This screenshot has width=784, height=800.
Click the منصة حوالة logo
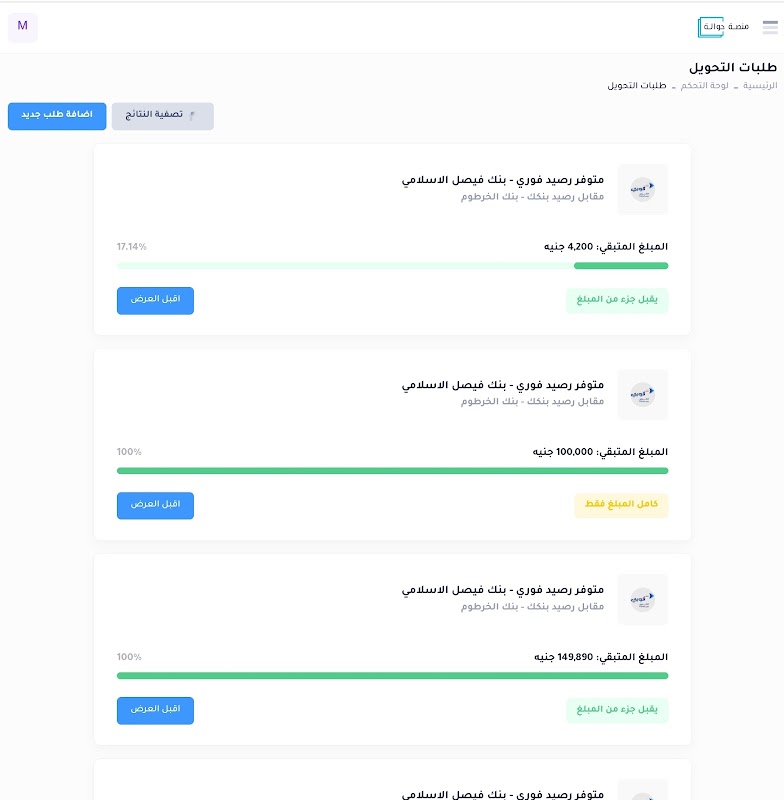point(723,27)
